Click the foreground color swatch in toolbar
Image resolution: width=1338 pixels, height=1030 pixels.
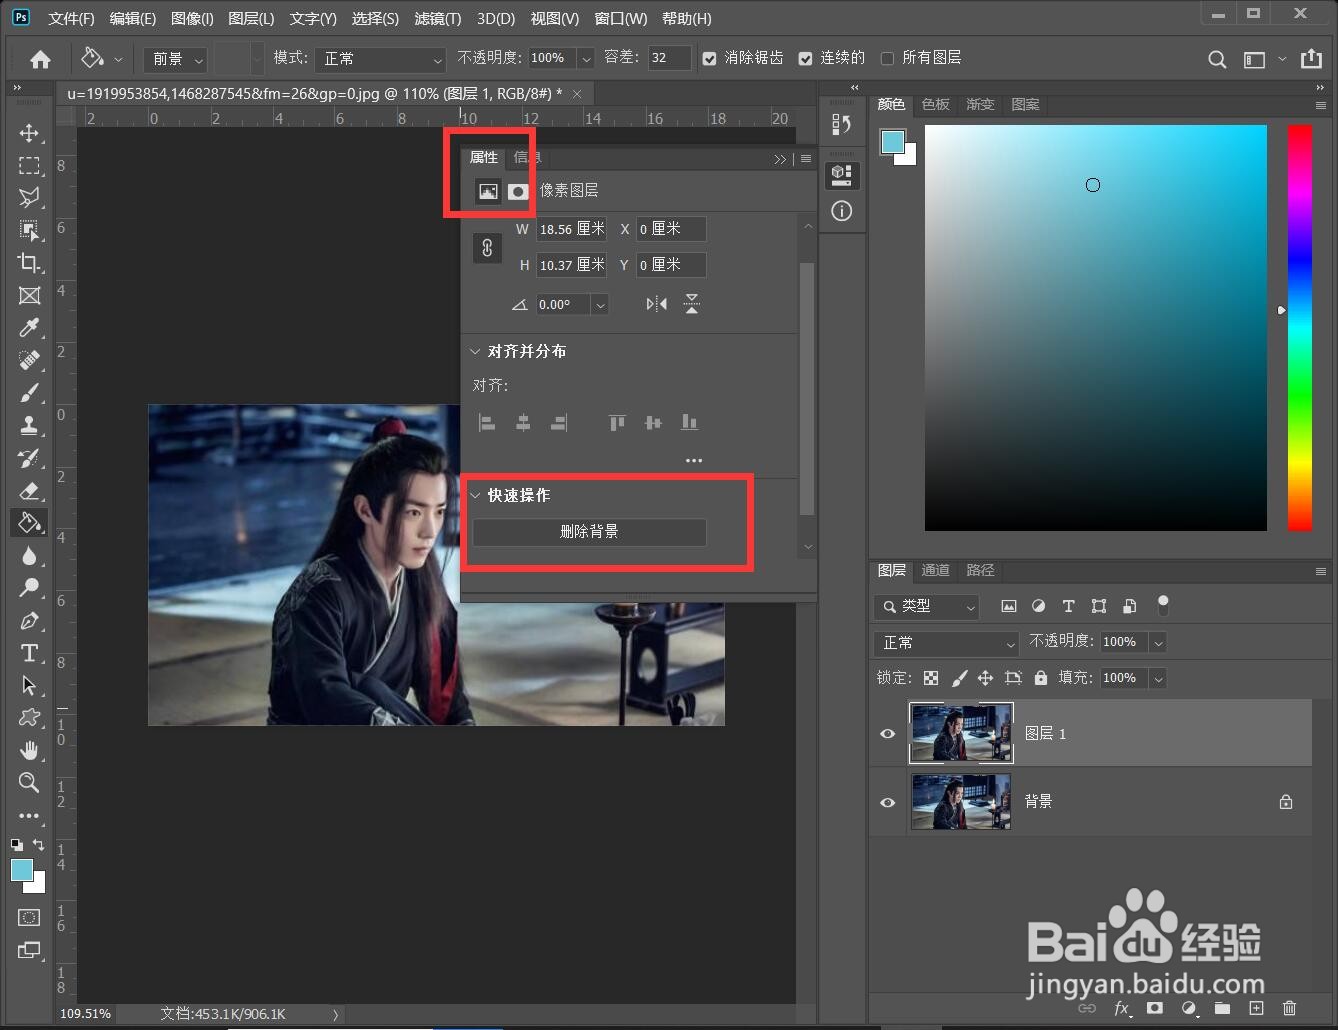click(x=20, y=869)
